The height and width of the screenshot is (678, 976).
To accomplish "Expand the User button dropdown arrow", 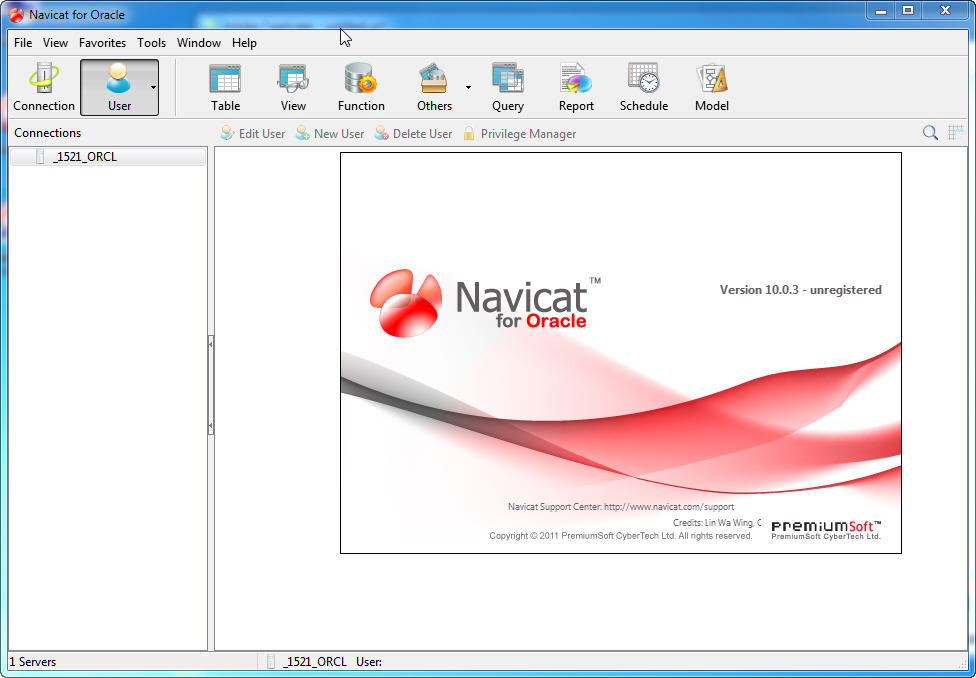I will coord(154,87).
